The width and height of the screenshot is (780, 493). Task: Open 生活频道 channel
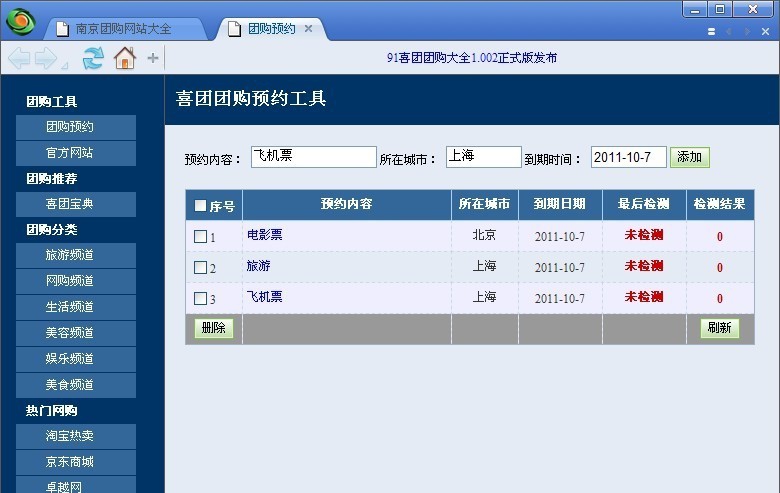coord(76,307)
